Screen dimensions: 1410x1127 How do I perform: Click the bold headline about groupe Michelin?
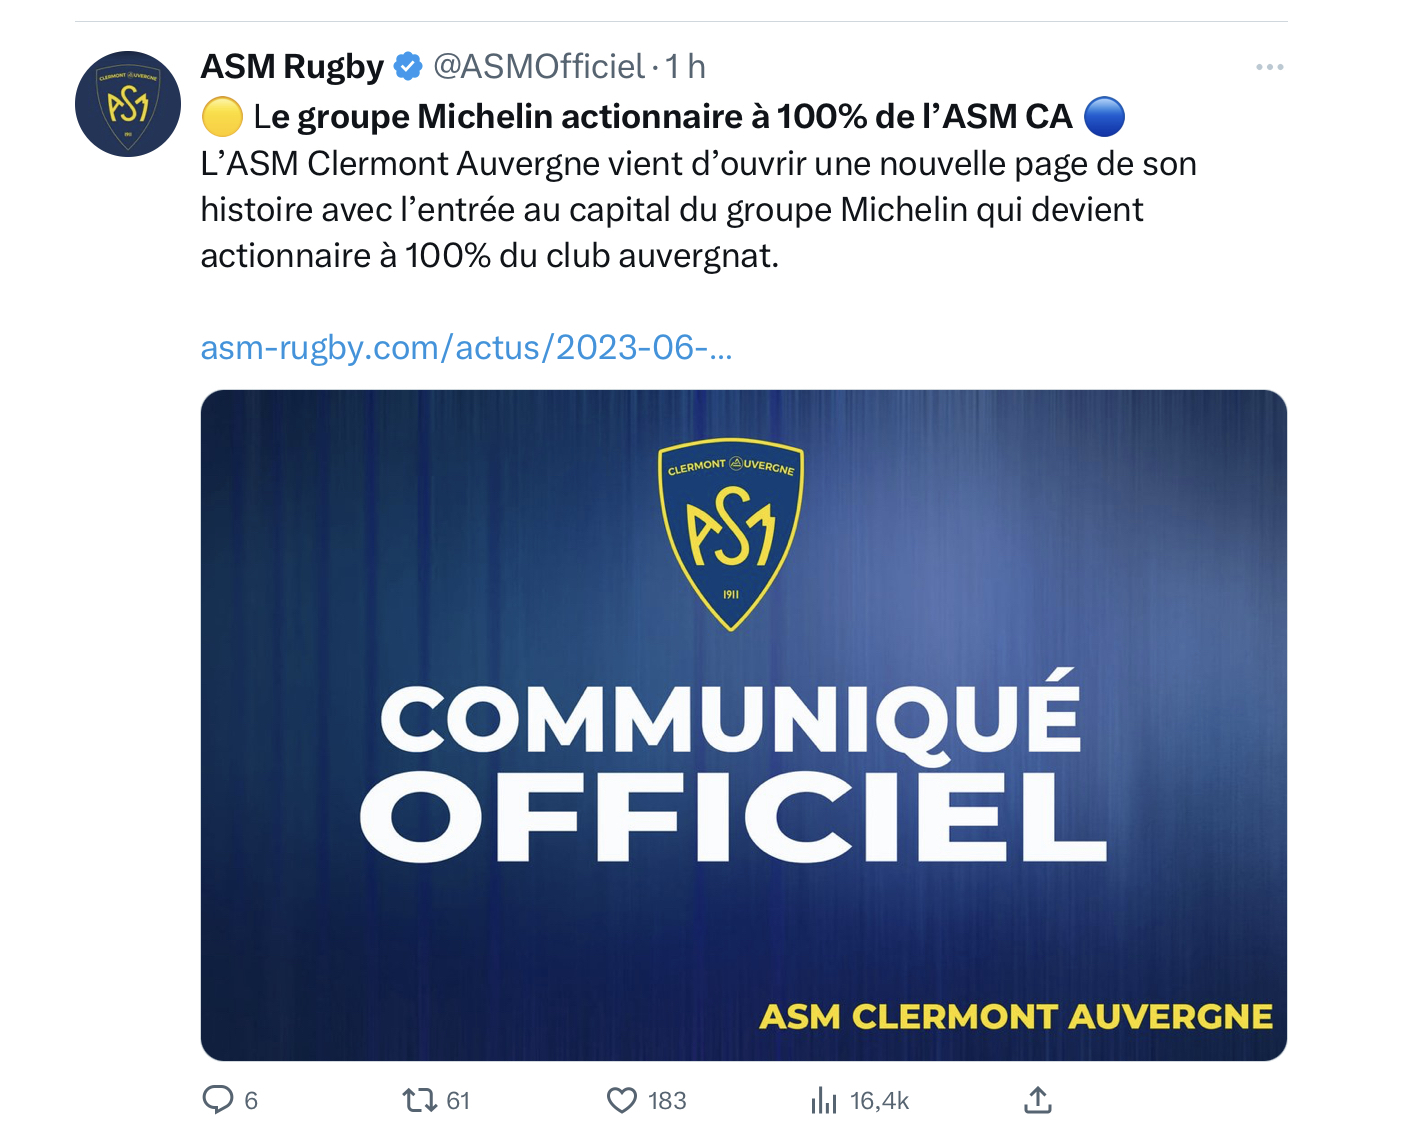click(662, 117)
